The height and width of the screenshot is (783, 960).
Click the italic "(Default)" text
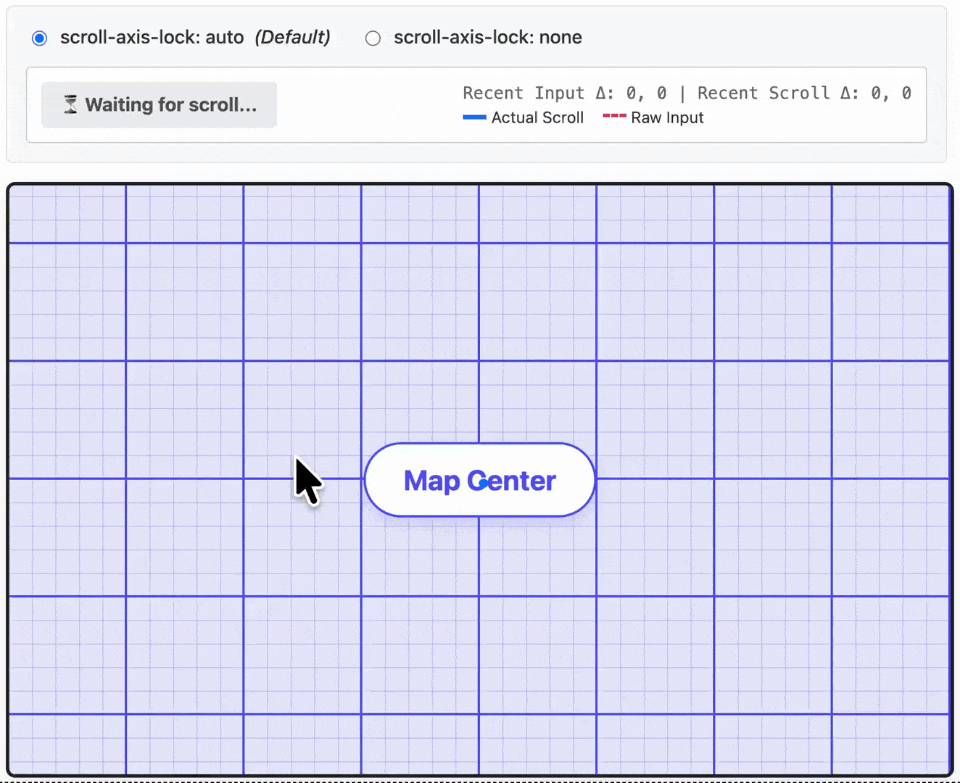(x=293, y=37)
